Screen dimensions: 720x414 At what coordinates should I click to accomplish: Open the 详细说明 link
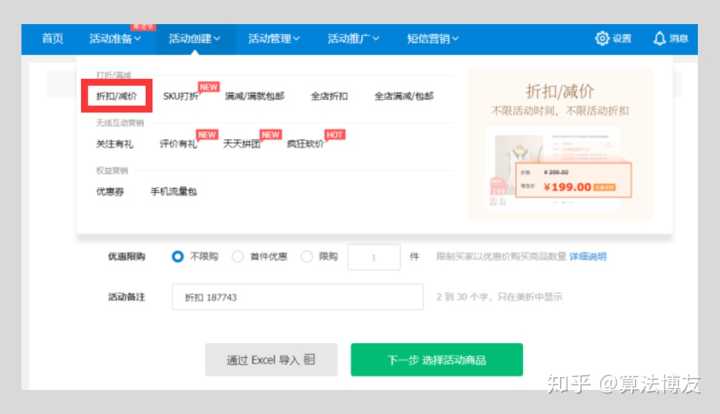tap(587, 256)
